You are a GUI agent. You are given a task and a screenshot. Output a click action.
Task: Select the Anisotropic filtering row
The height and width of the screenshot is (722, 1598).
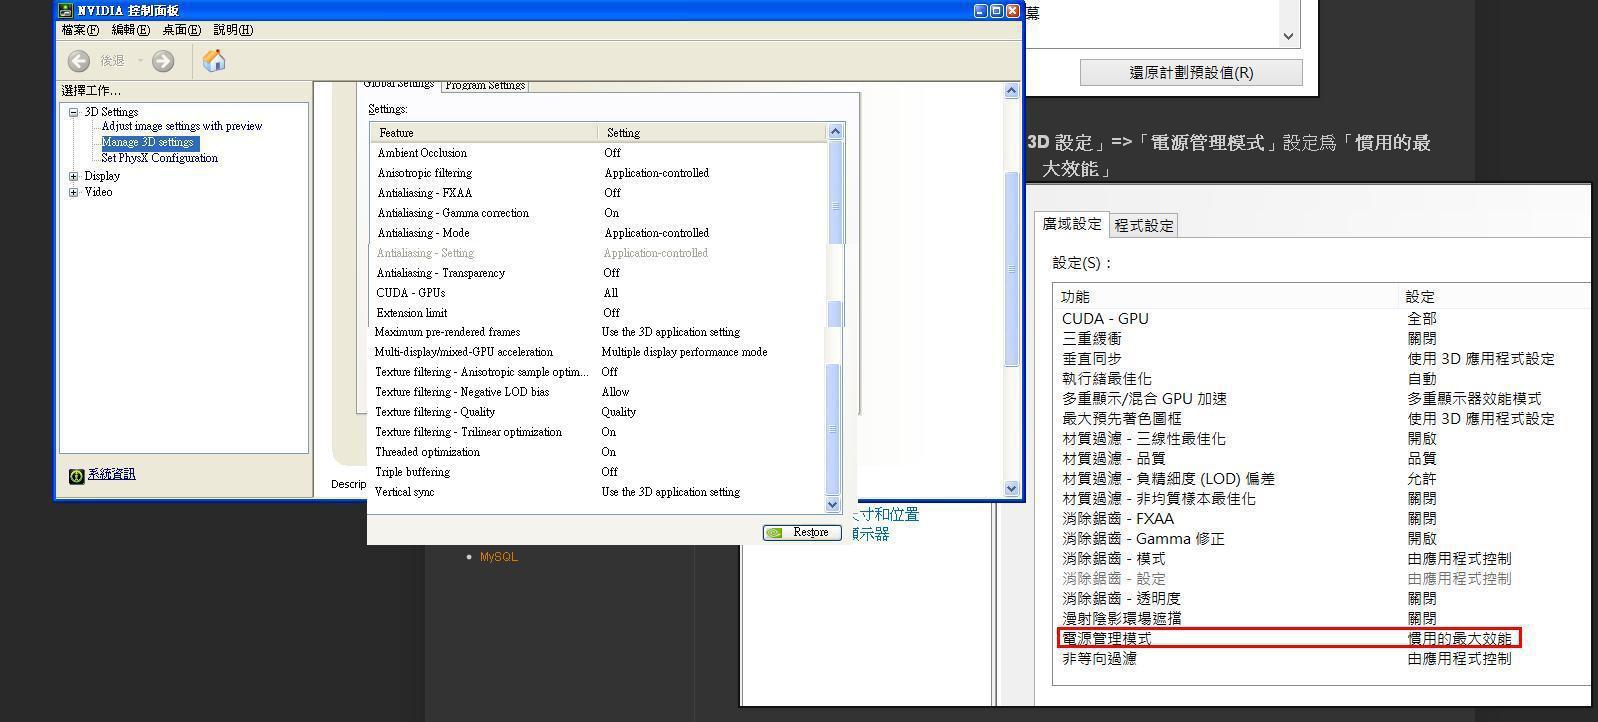pos(599,173)
